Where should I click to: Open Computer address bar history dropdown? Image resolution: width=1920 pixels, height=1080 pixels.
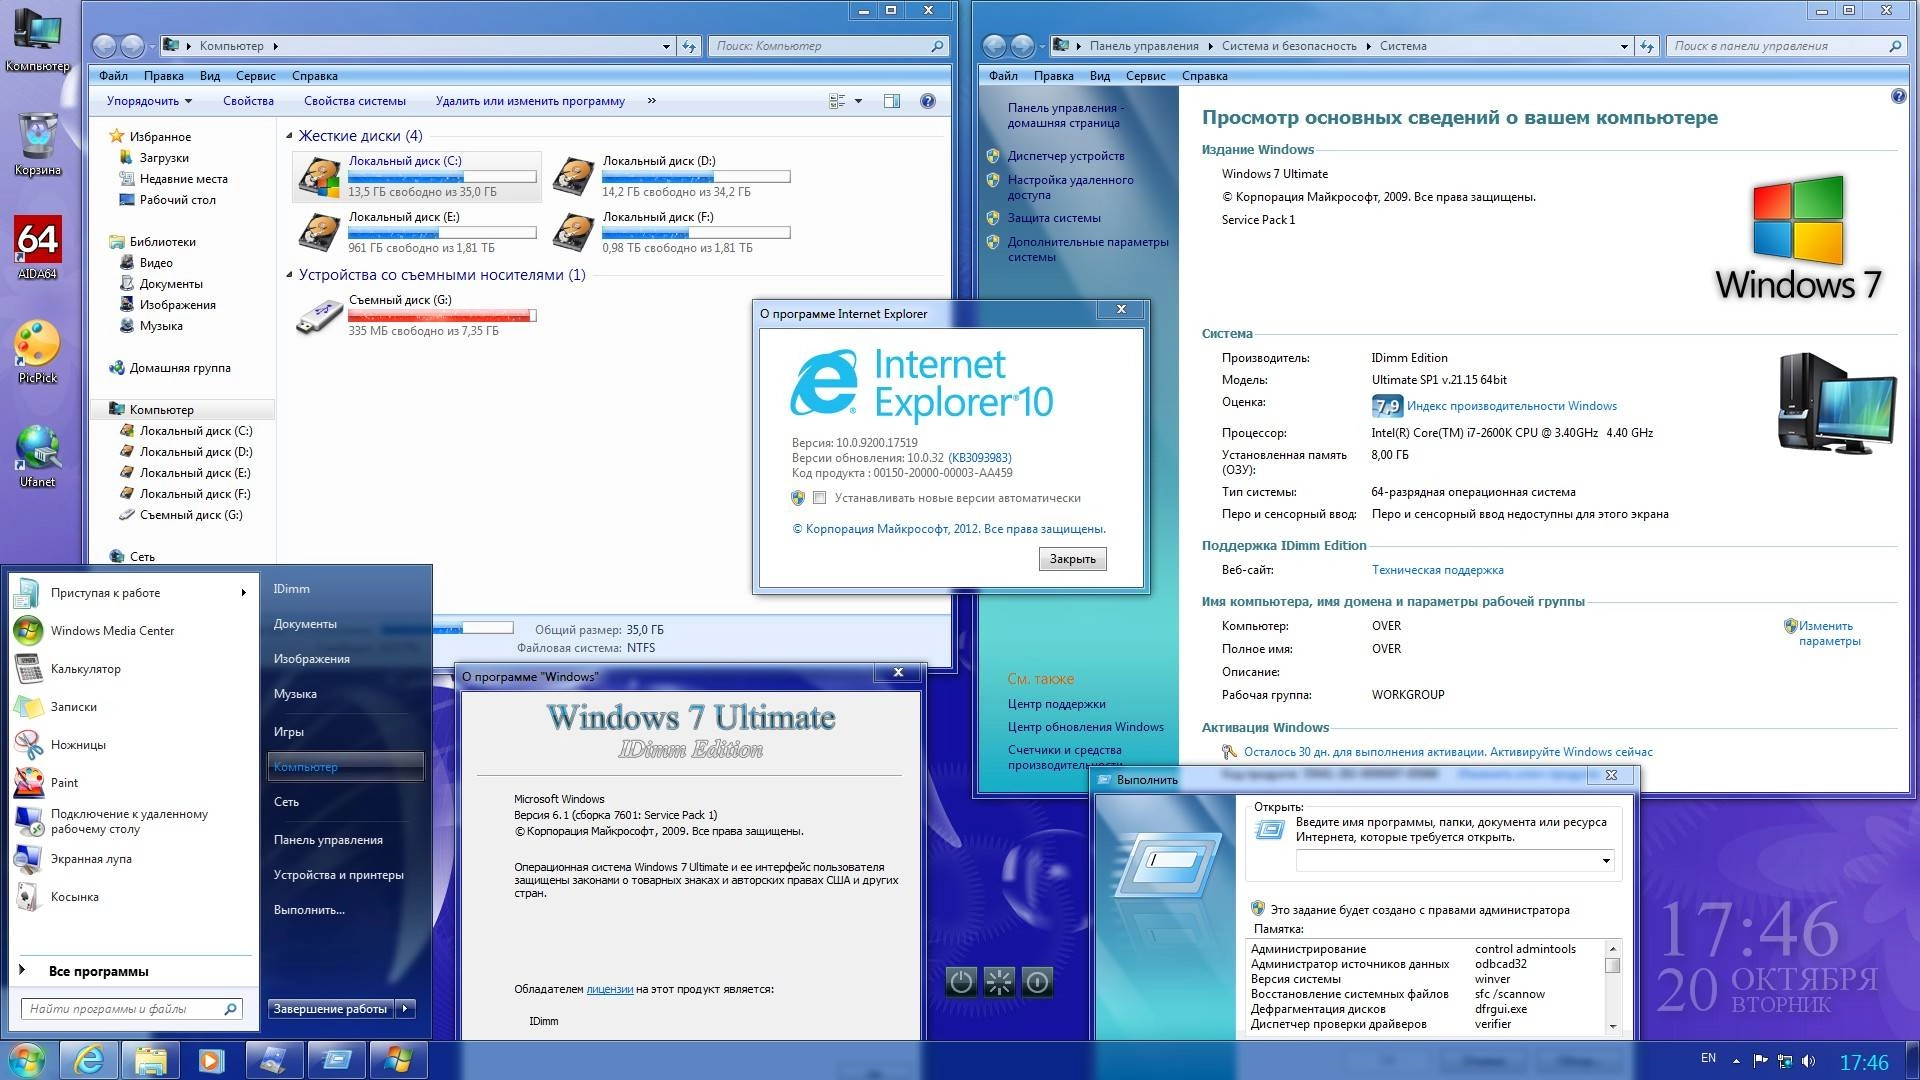click(666, 46)
